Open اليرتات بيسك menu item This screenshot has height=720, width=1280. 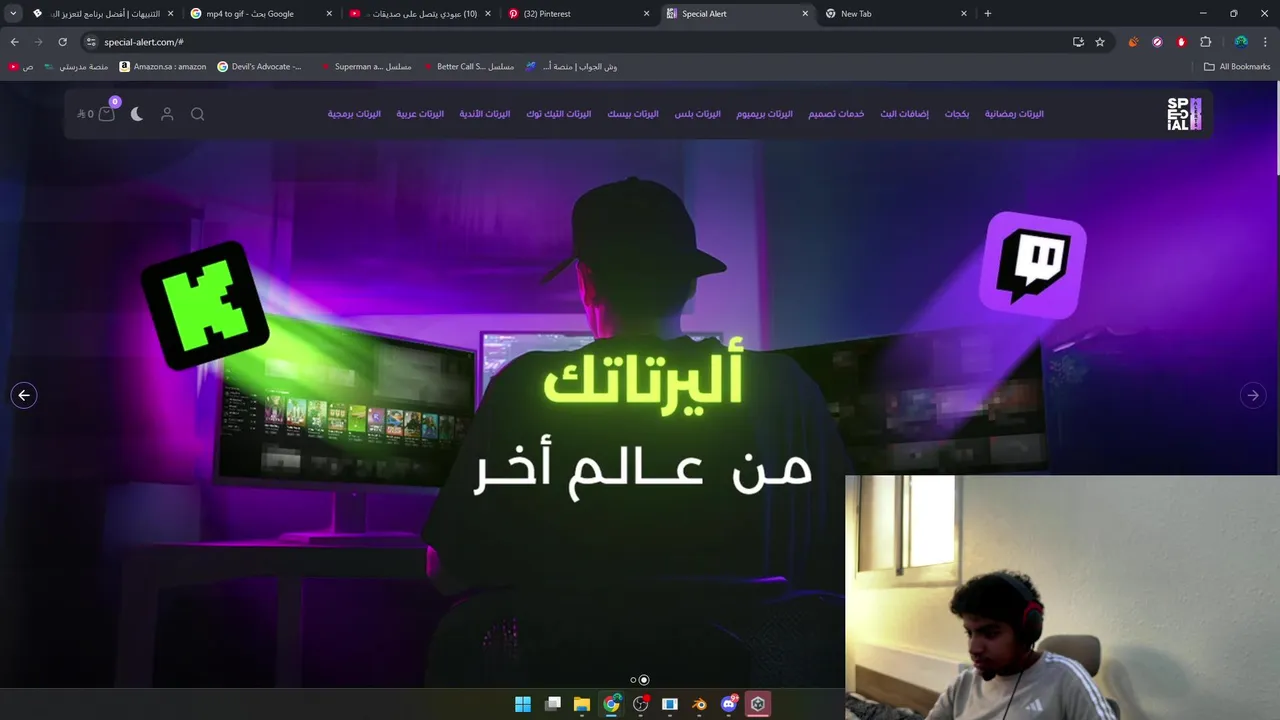[633, 114]
